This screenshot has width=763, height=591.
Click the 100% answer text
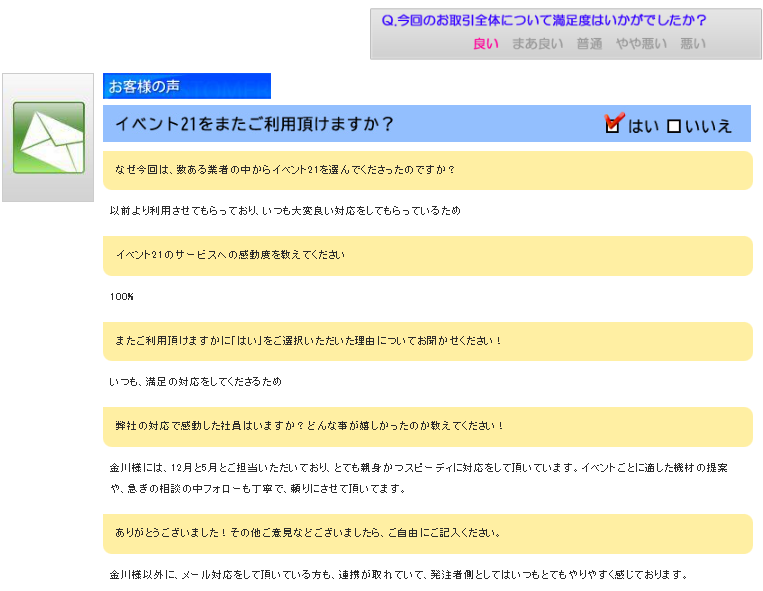click(122, 297)
